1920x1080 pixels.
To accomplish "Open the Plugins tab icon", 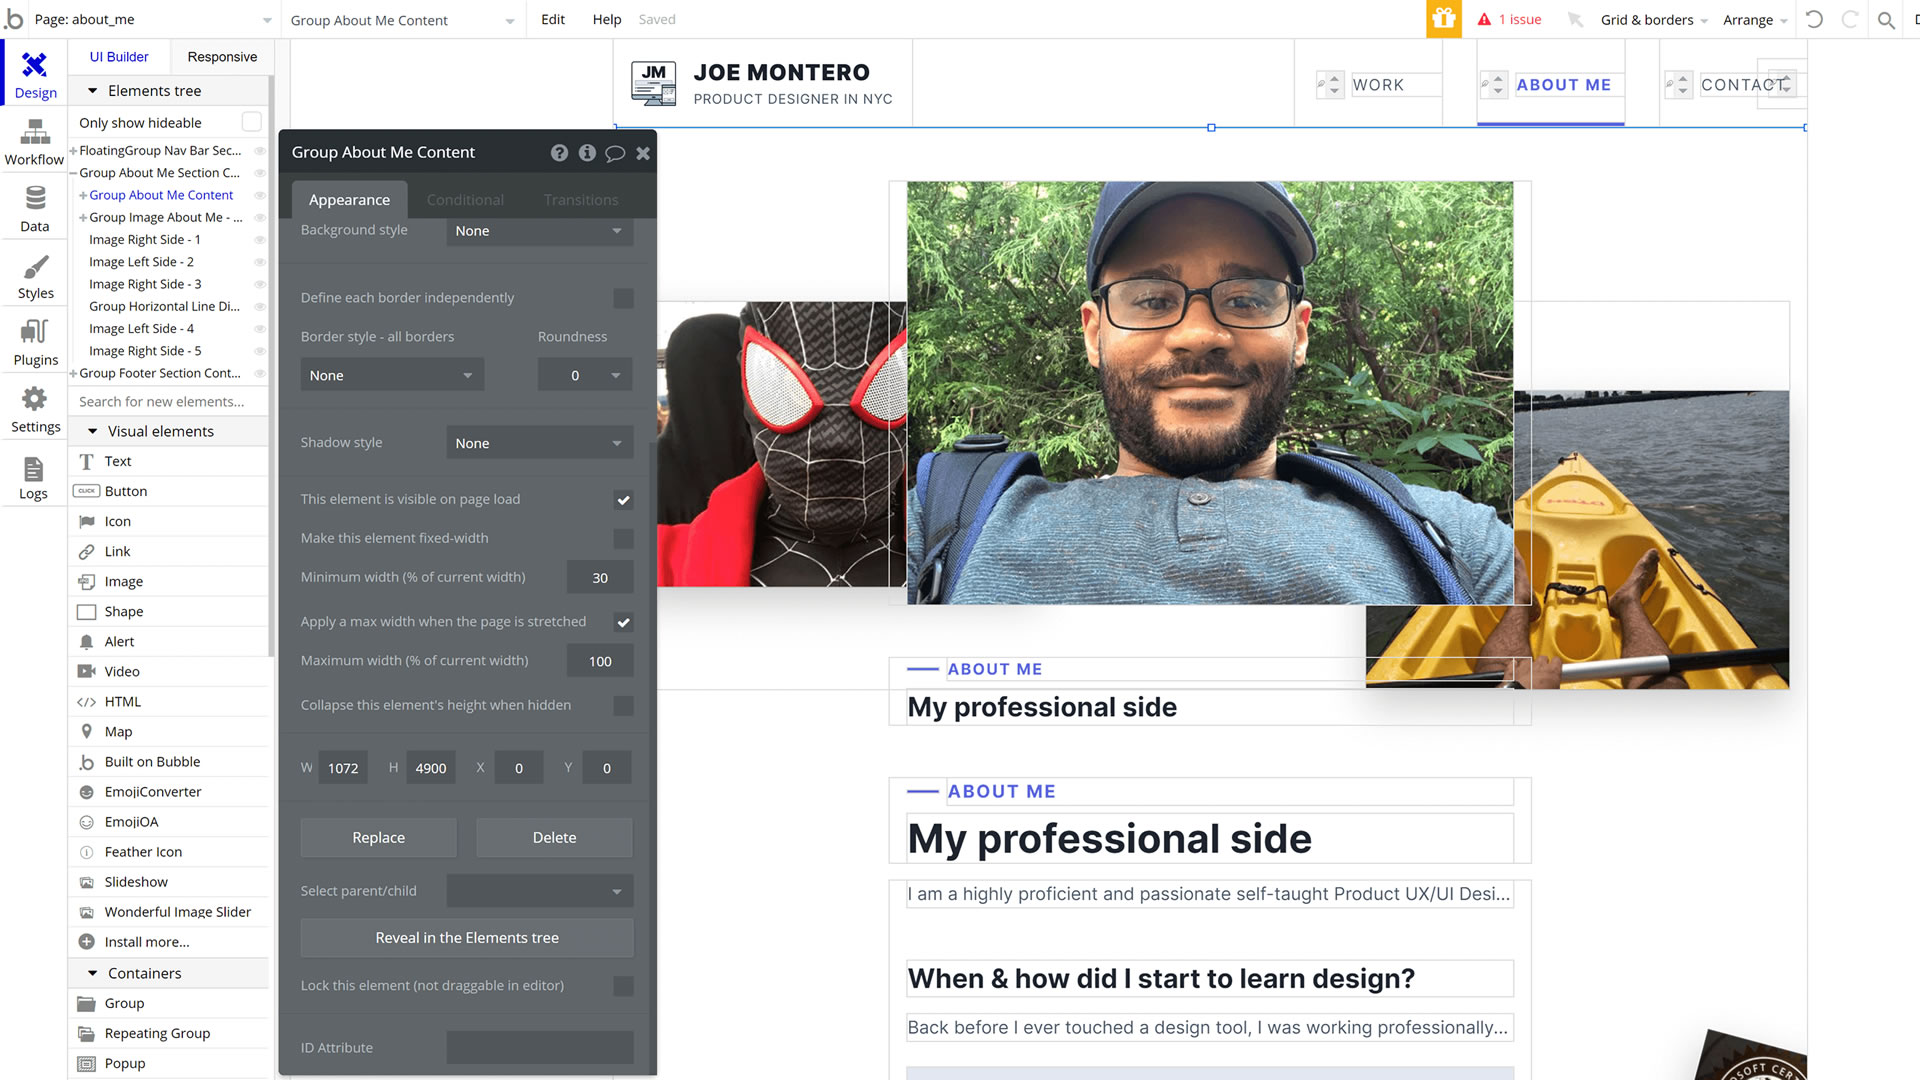I will (x=35, y=332).
